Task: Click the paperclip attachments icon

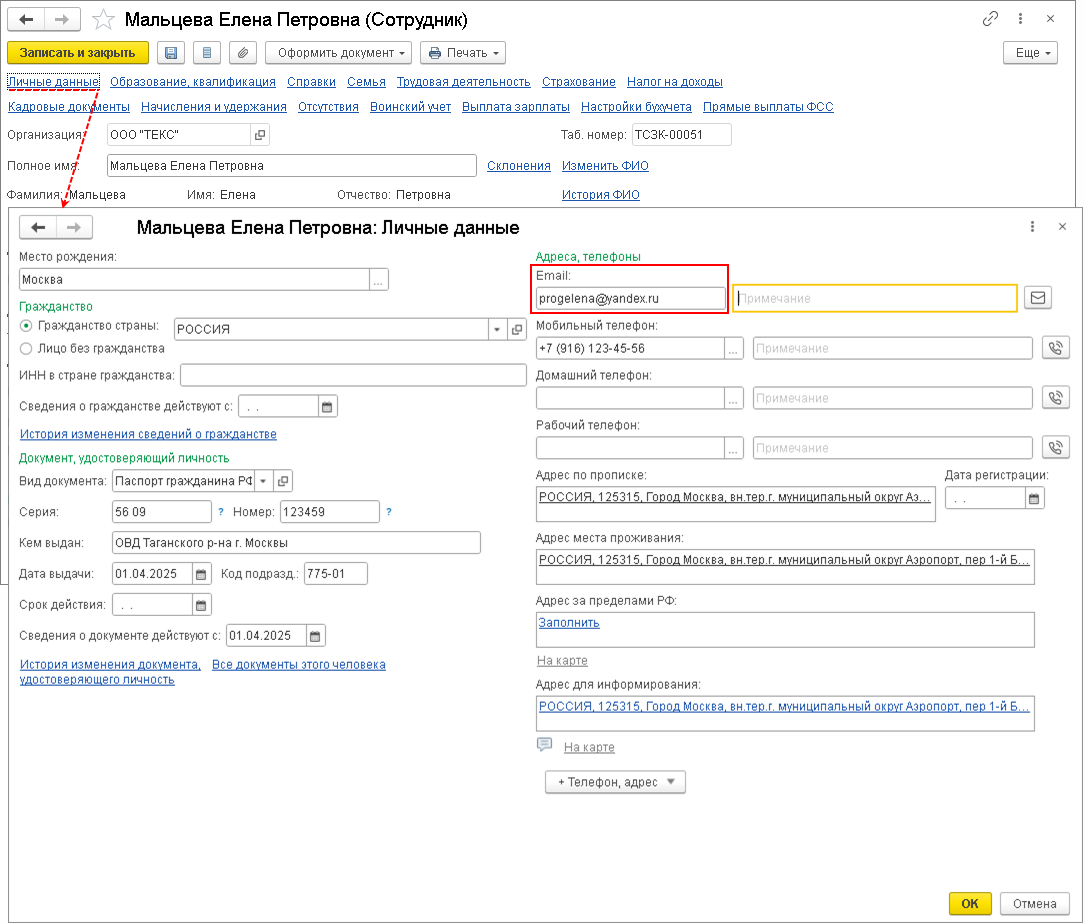Action: pyautogui.click(x=243, y=53)
